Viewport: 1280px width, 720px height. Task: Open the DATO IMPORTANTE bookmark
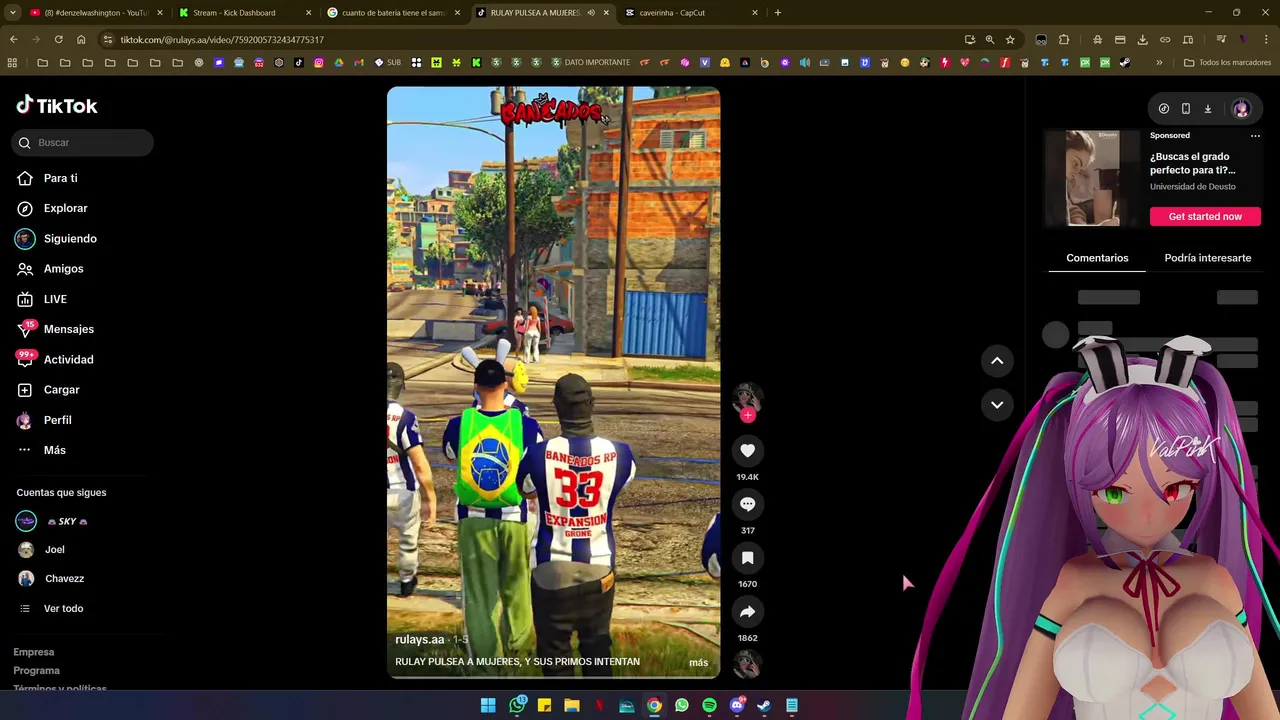590,63
